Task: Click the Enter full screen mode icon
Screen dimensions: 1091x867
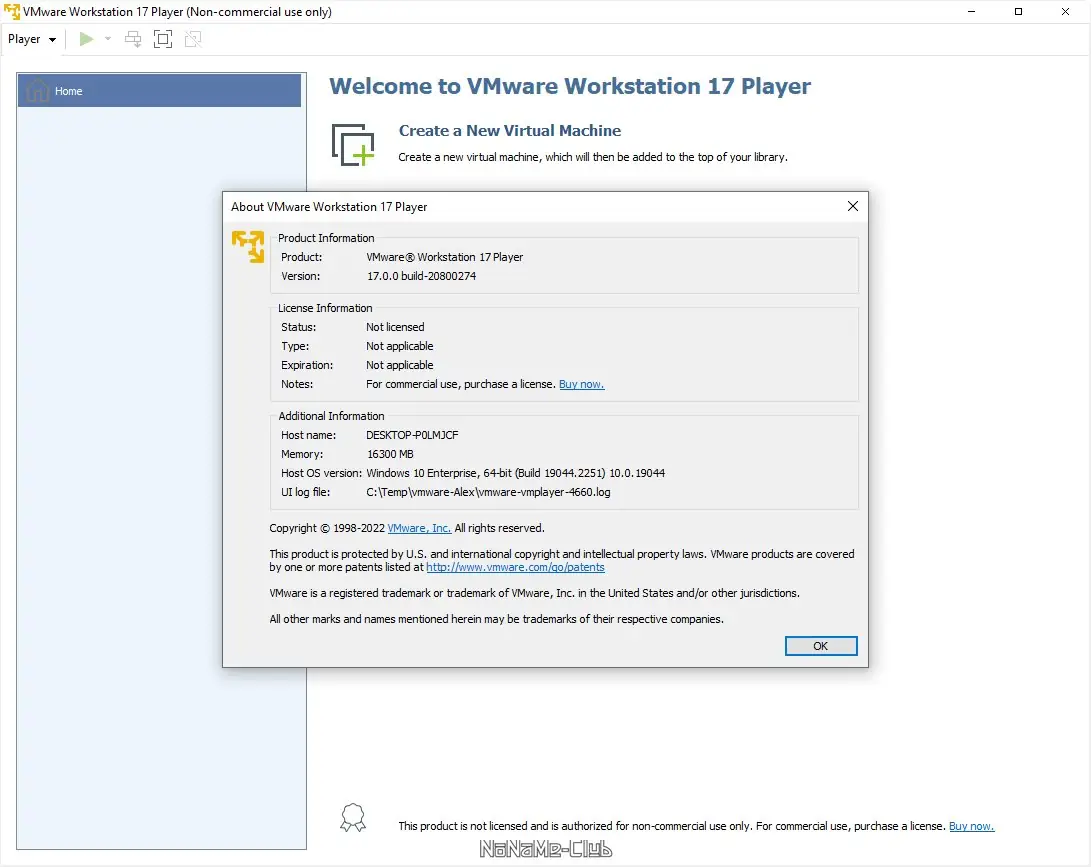Action: click(163, 39)
